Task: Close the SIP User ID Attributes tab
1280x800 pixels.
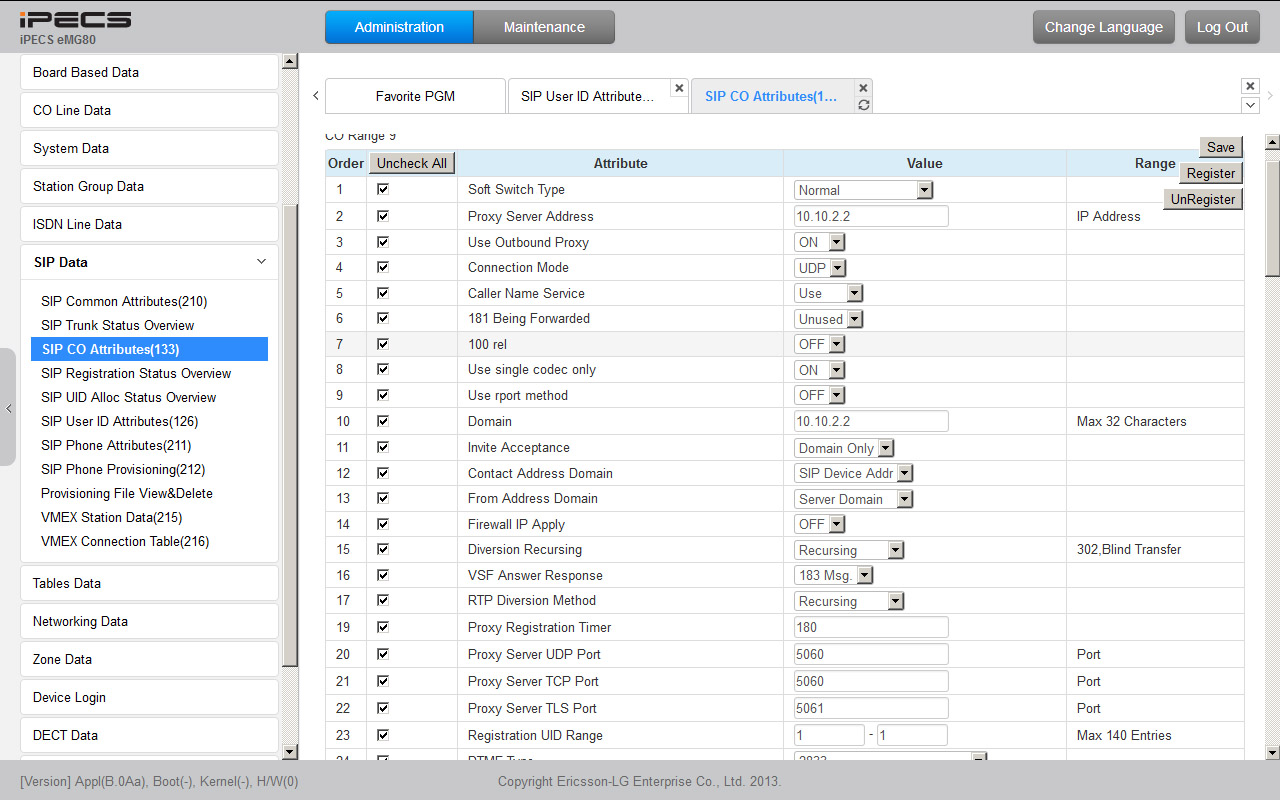Action: [679, 88]
